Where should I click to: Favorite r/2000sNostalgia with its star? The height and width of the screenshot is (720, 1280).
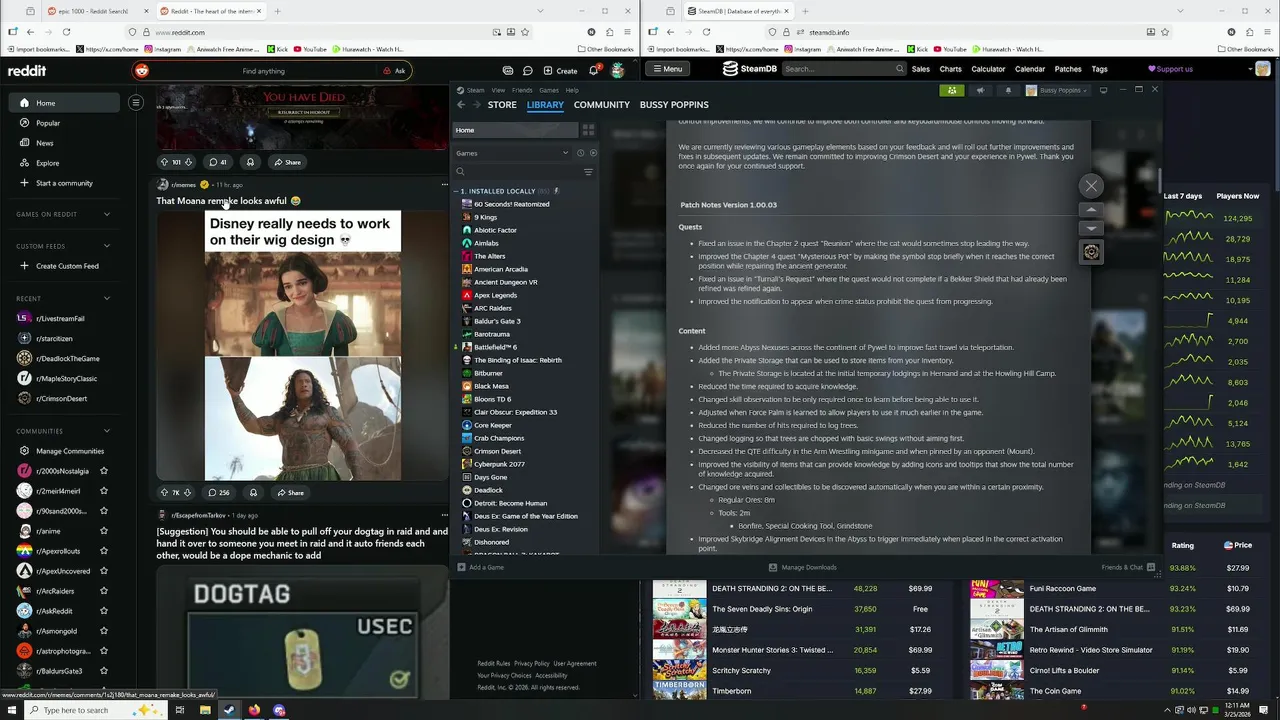[104, 471]
